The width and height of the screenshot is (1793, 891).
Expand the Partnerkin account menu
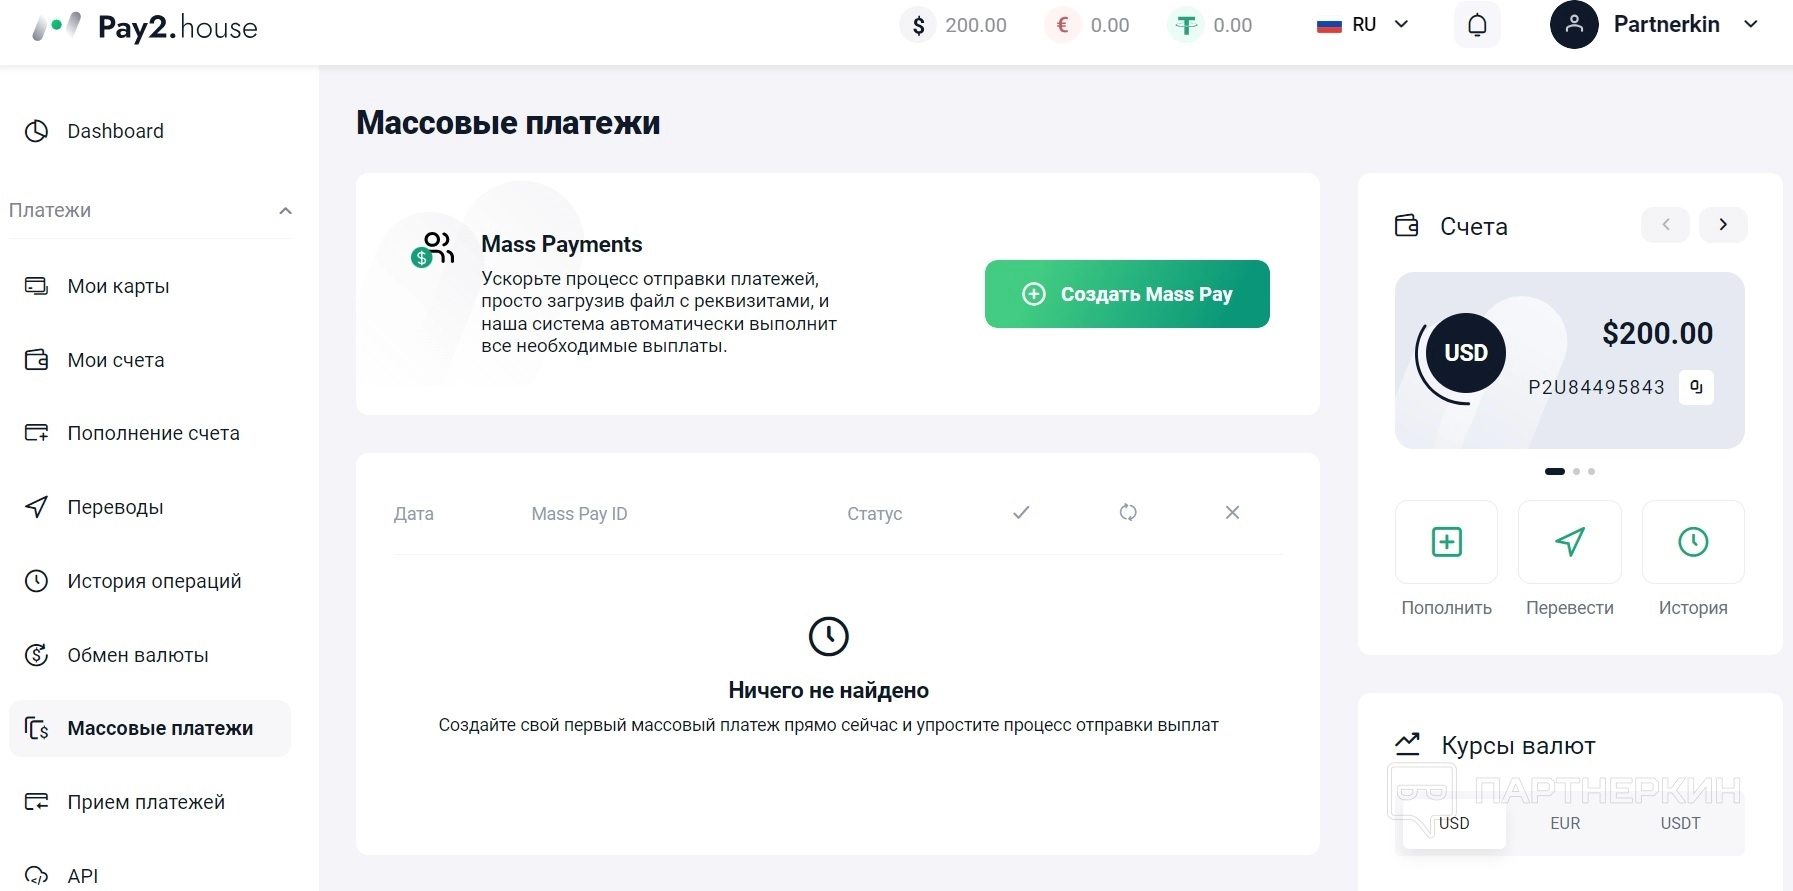pos(1750,25)
